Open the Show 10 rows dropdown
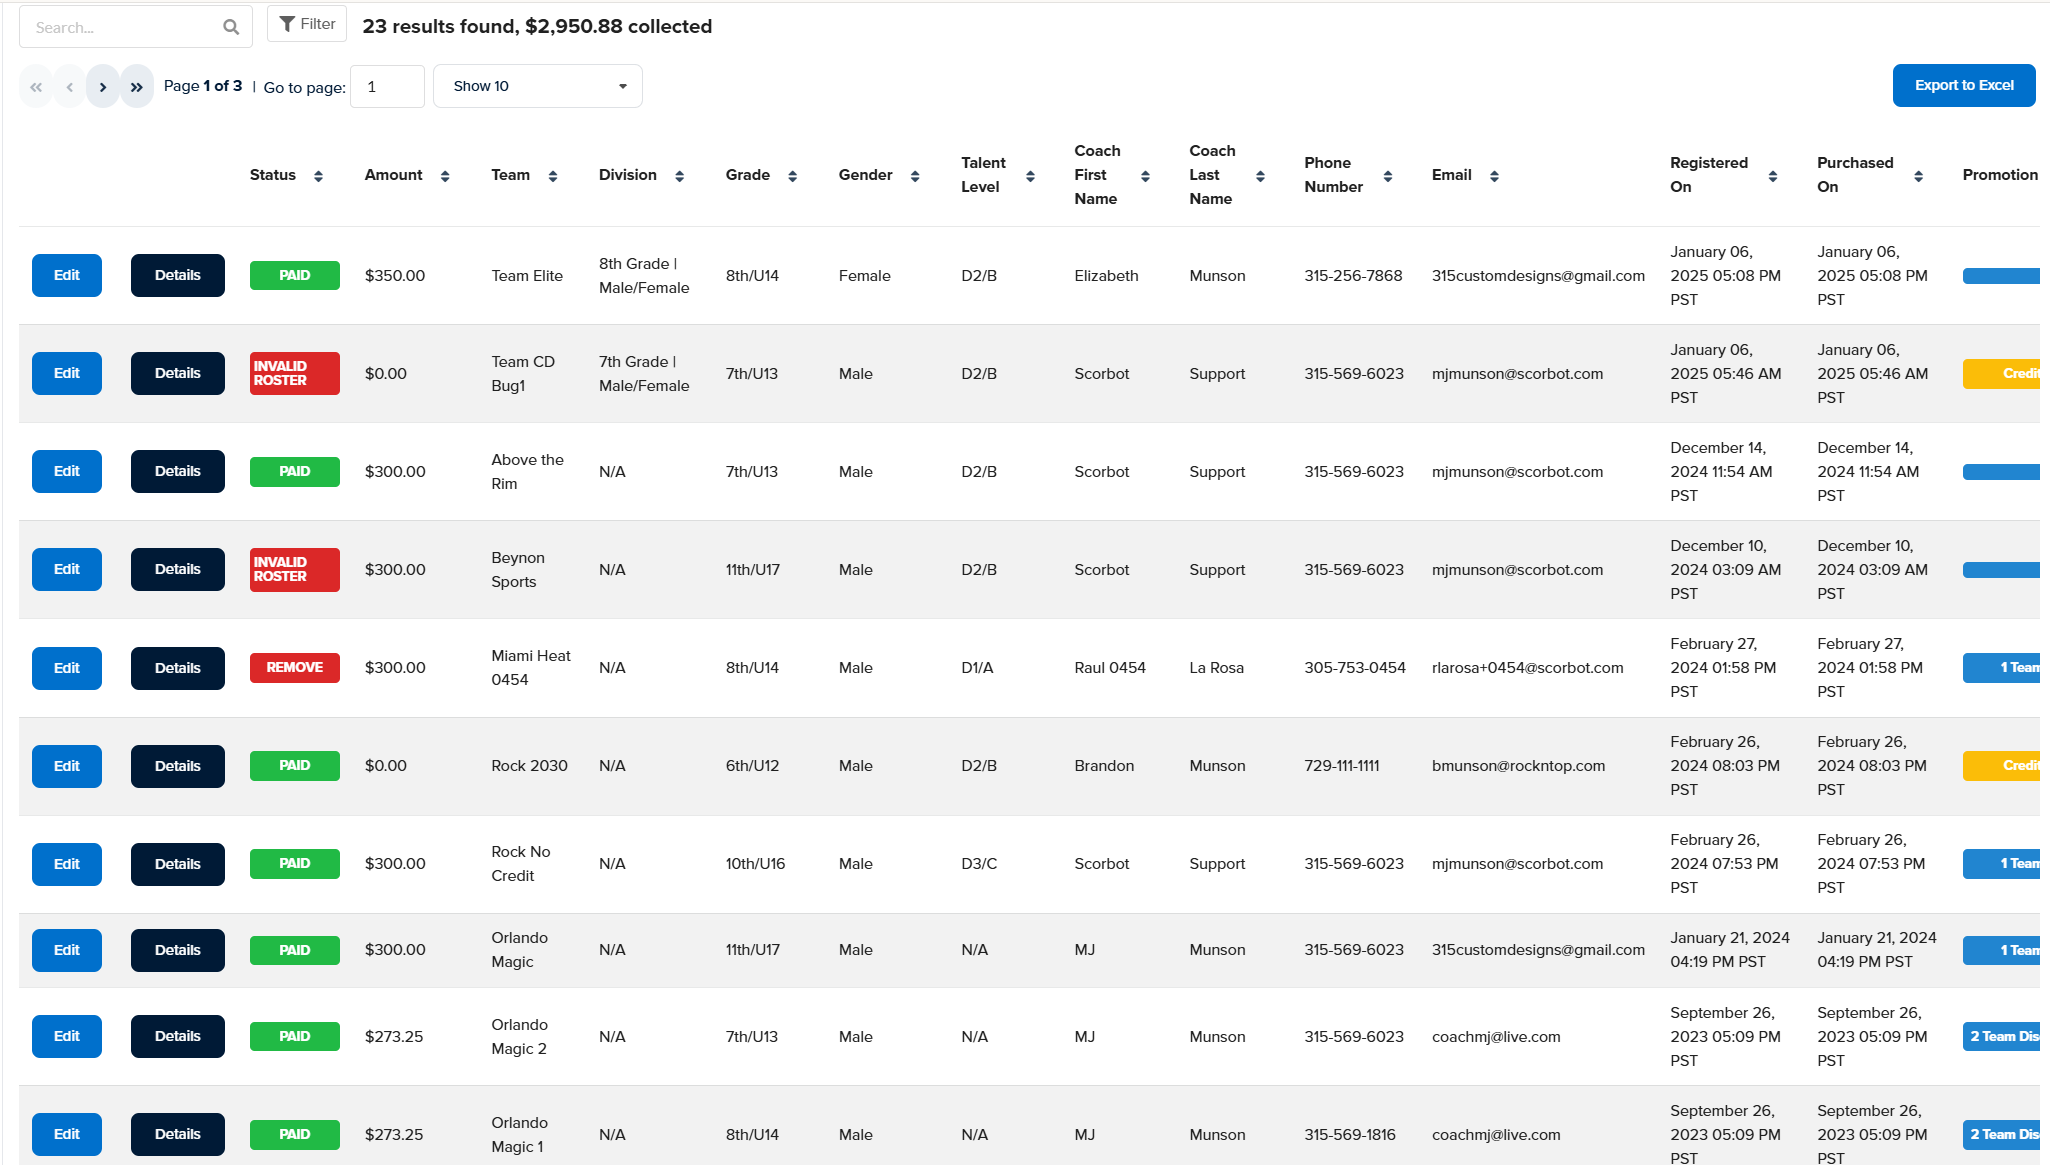Viewport: 2050px width, 1165px height. click(538, 87)
